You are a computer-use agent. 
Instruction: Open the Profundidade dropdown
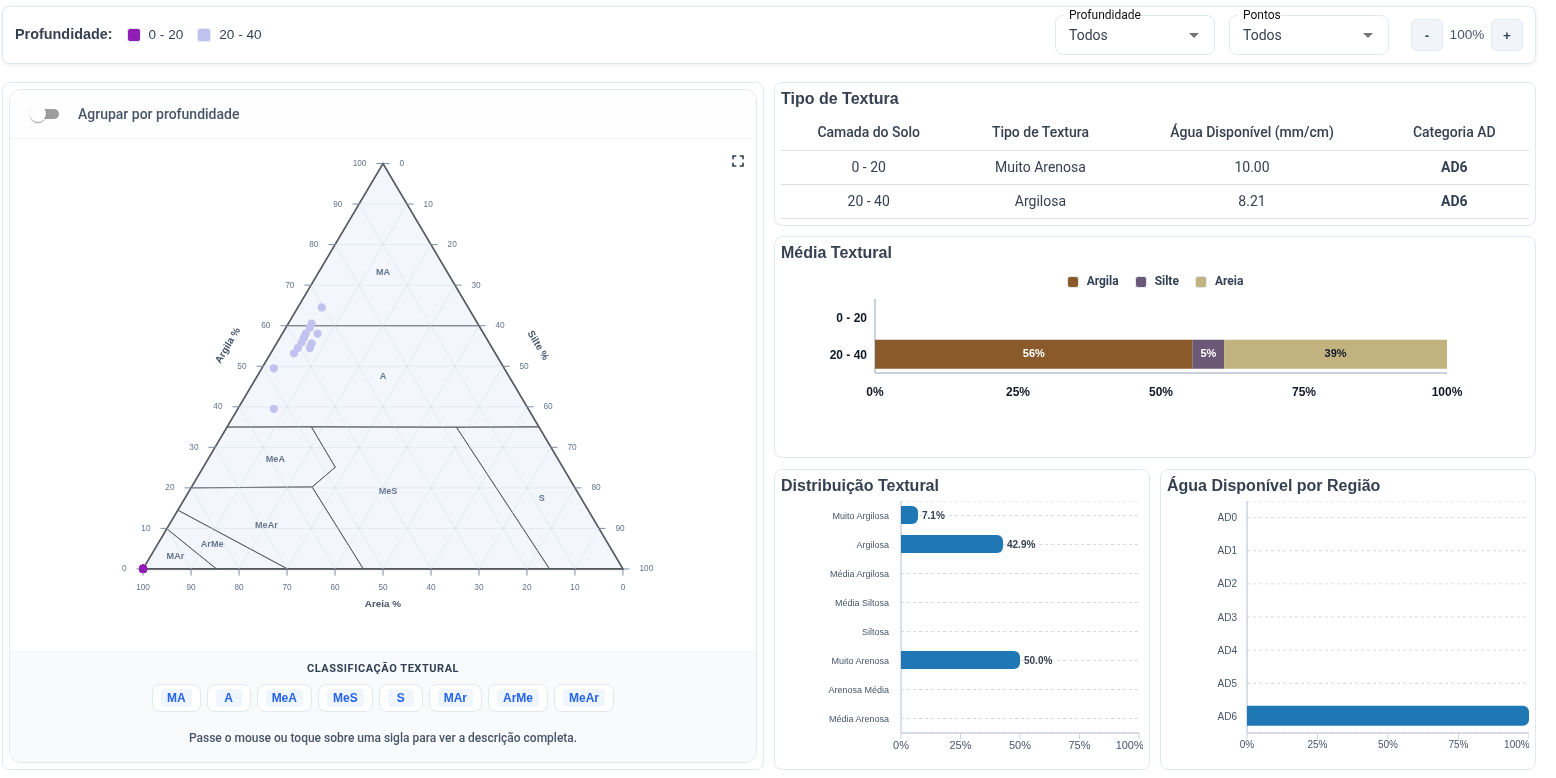click(x=1134, y=35)
